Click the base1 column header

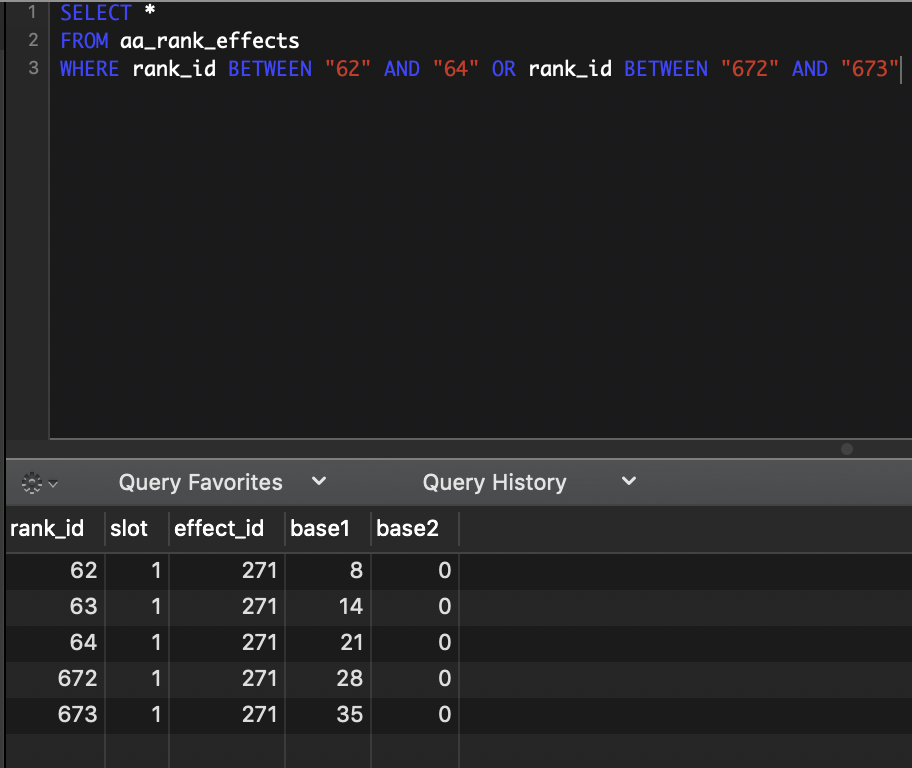click(320, 529)
